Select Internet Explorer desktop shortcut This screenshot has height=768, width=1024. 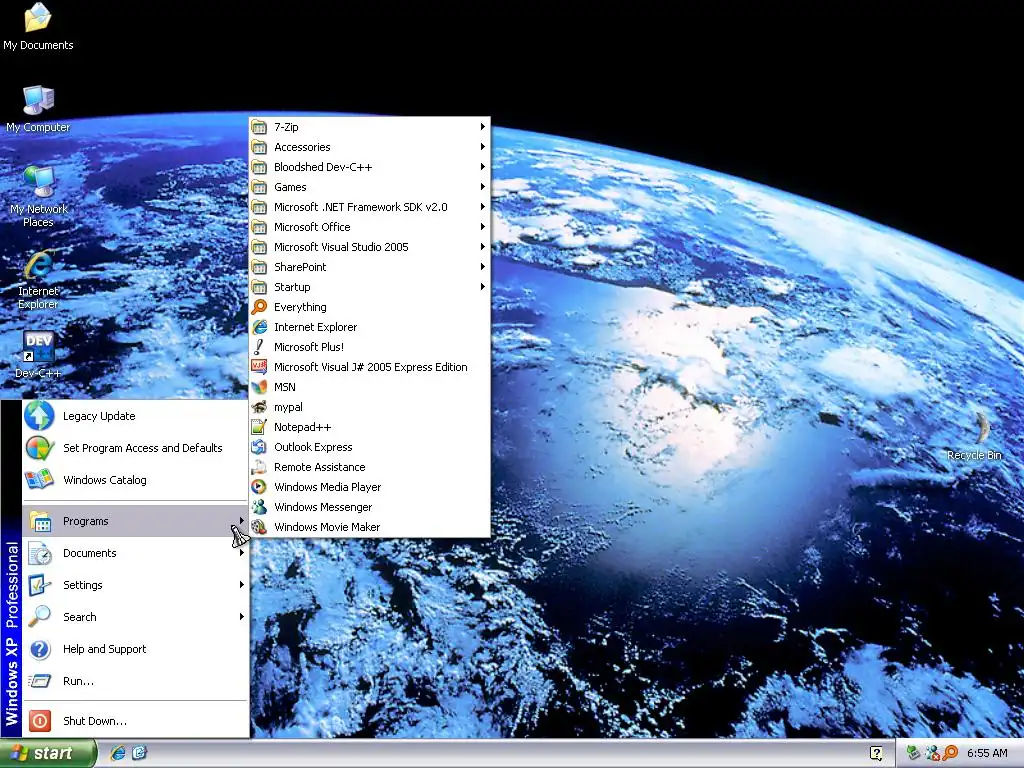38,279
